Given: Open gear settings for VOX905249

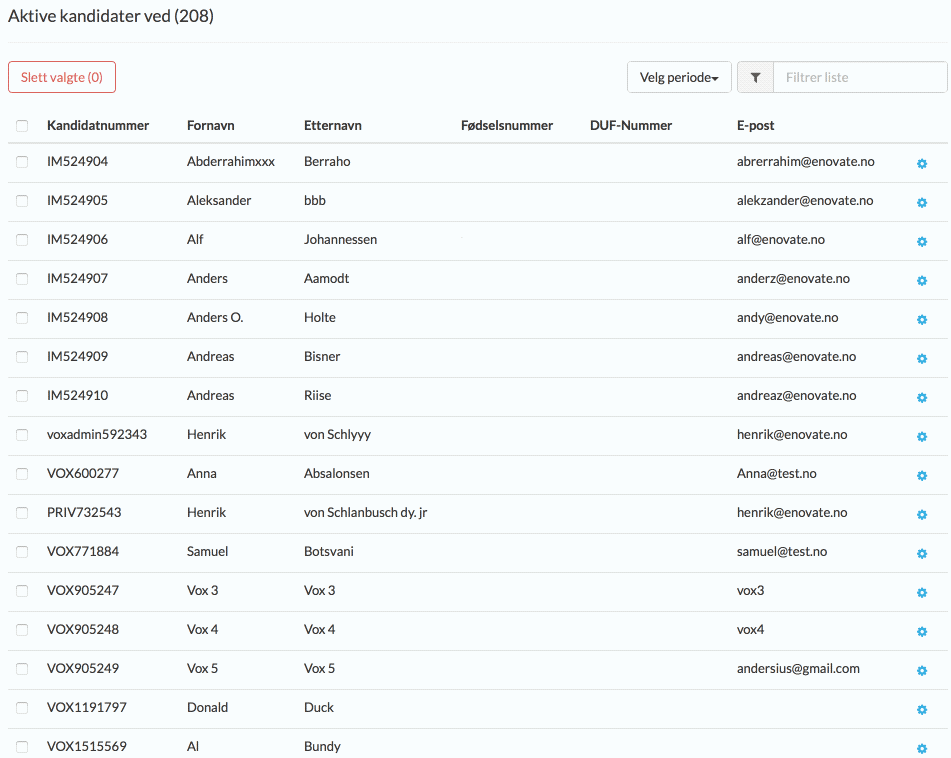Looking at the screenshot, I should pos(922,670).
